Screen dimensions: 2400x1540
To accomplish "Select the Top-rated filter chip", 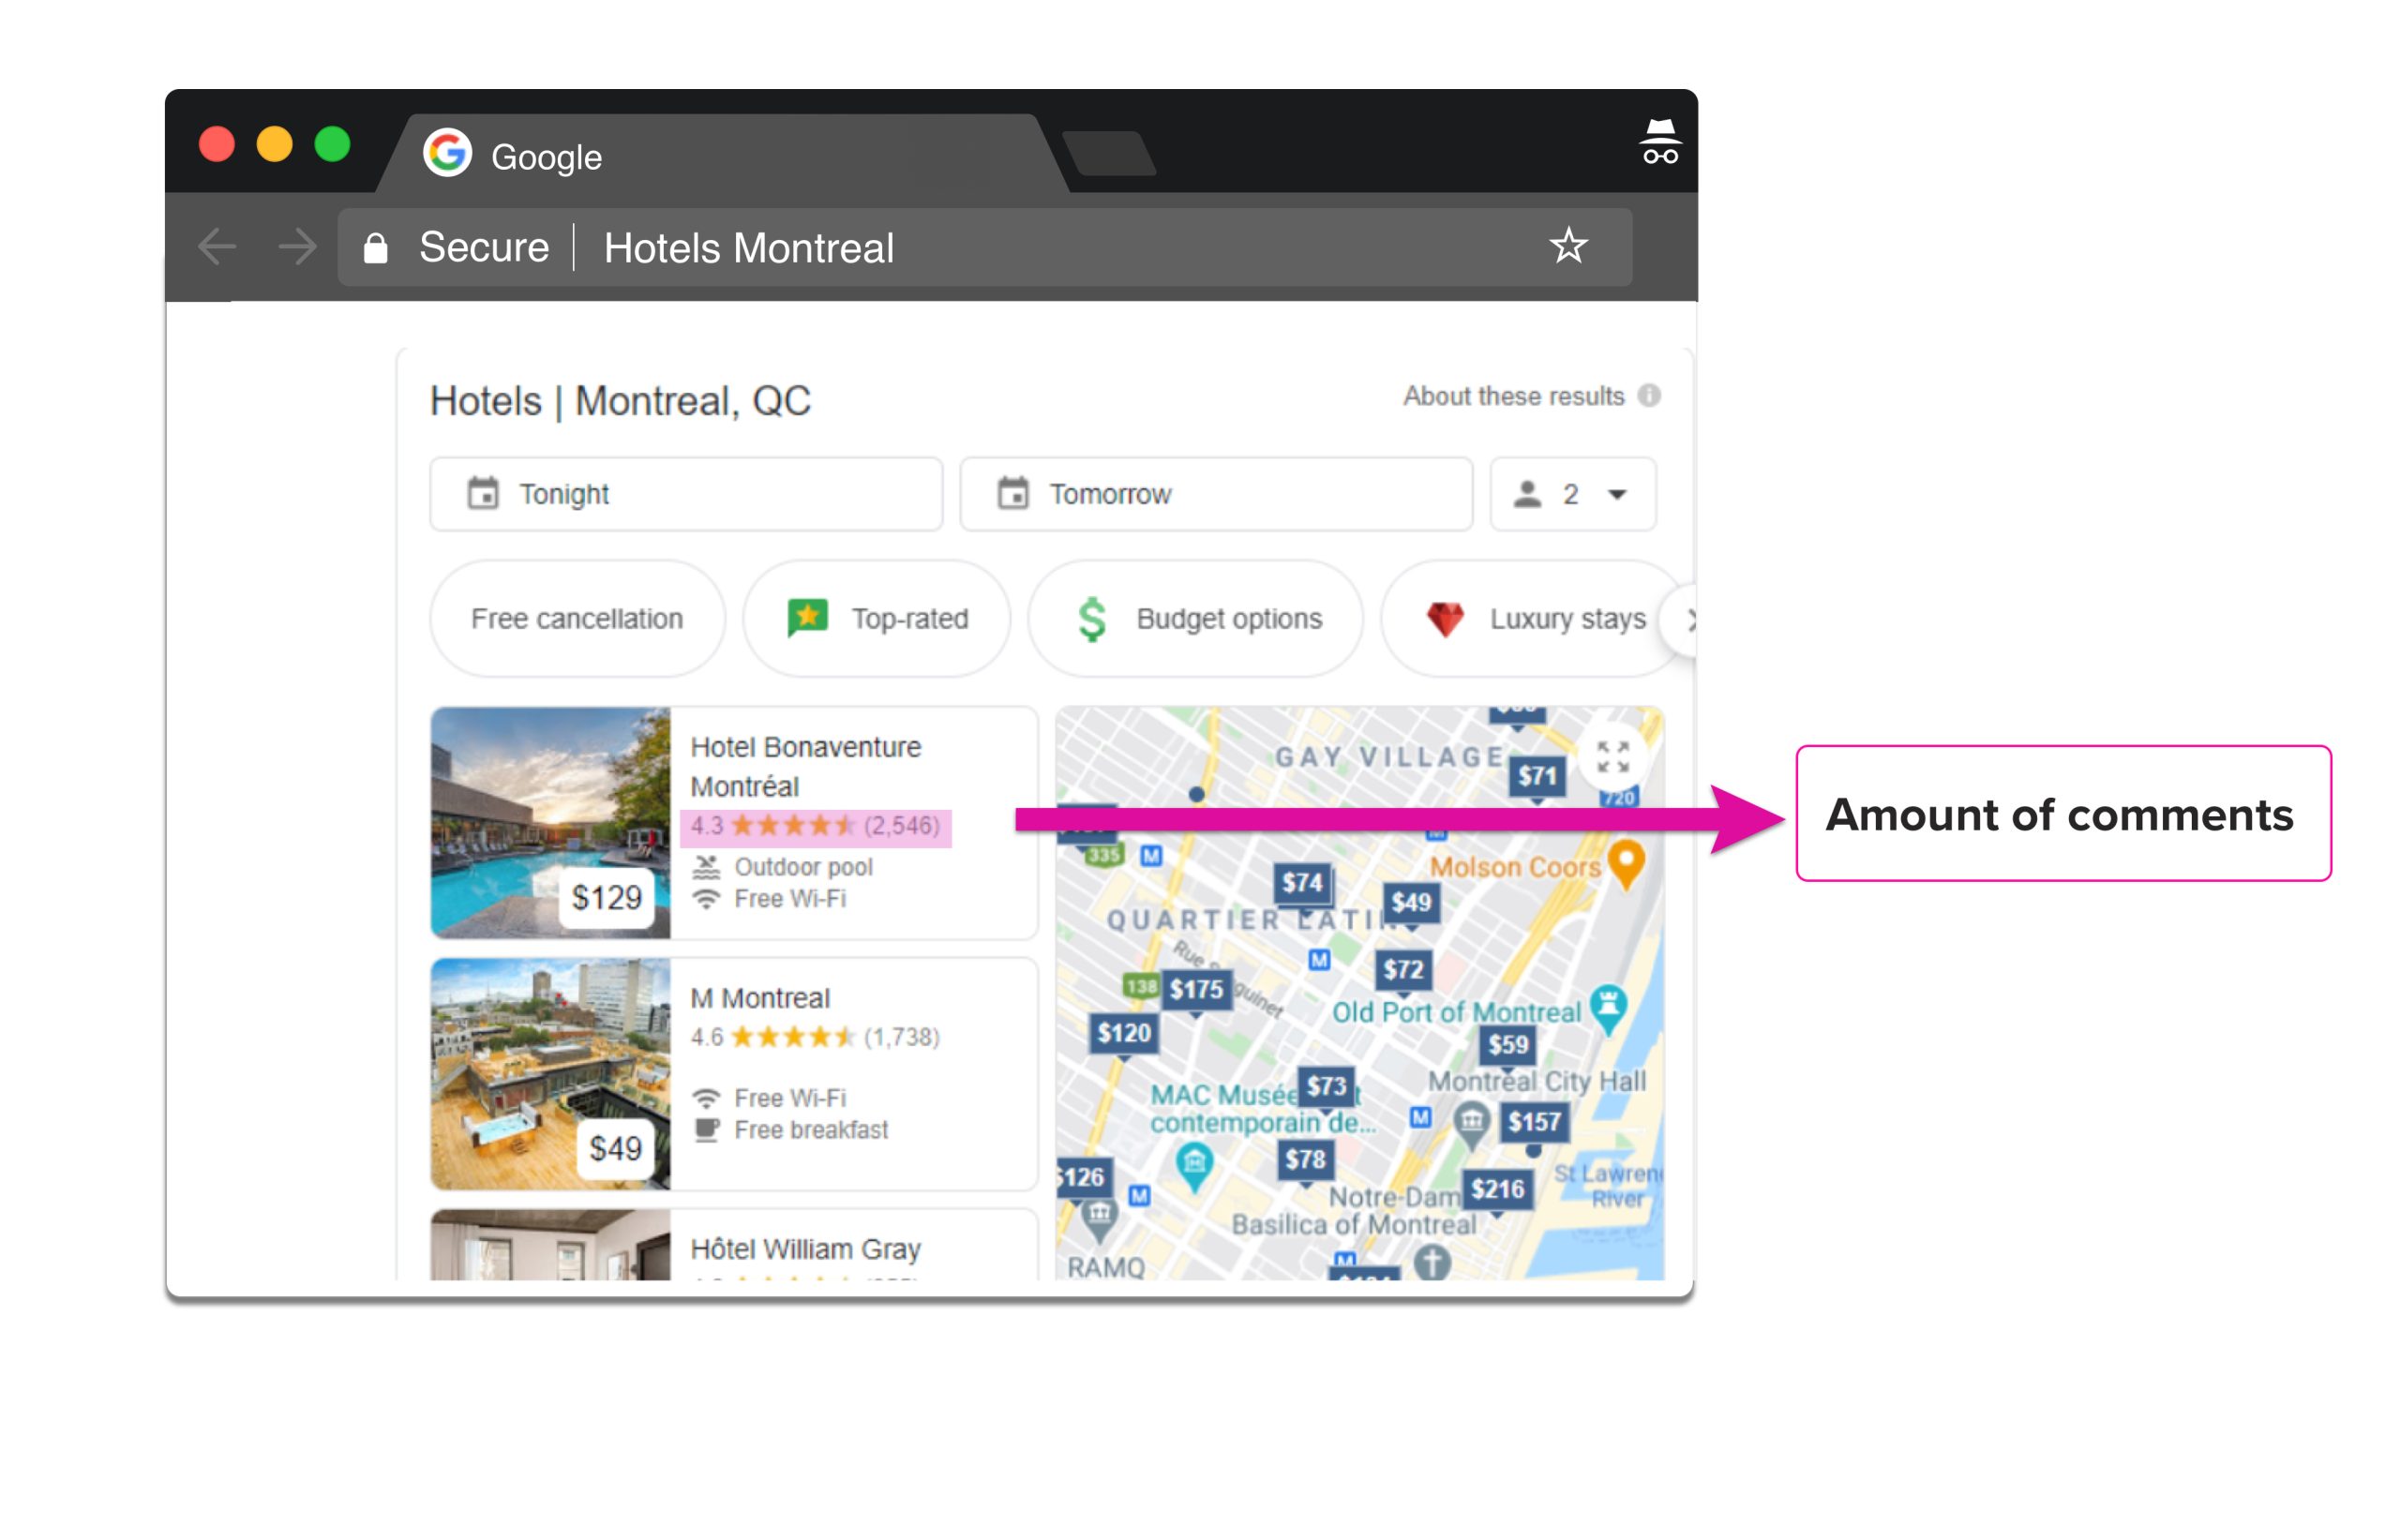I will 876,619.
